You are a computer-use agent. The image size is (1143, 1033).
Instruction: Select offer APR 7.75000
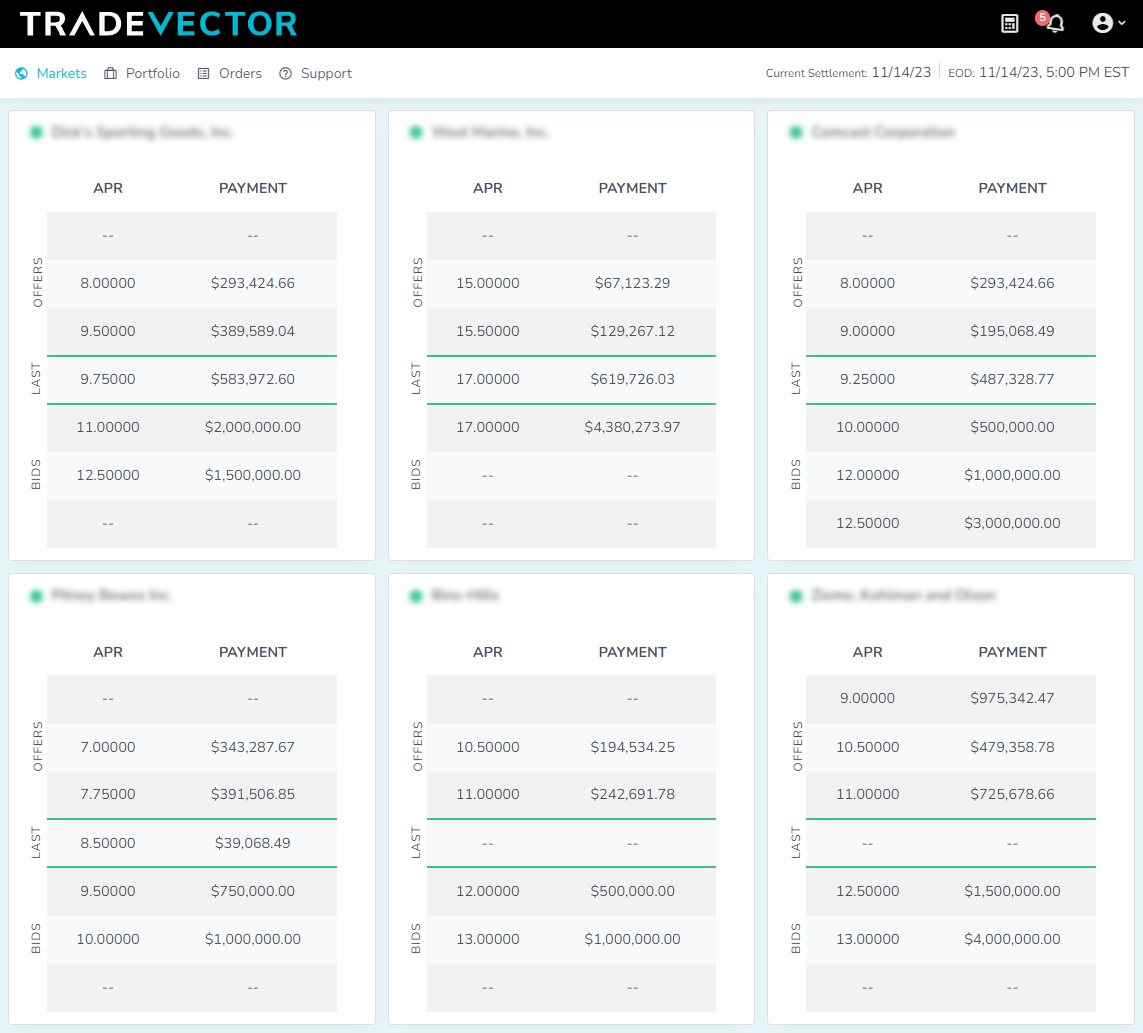(108, 794)
